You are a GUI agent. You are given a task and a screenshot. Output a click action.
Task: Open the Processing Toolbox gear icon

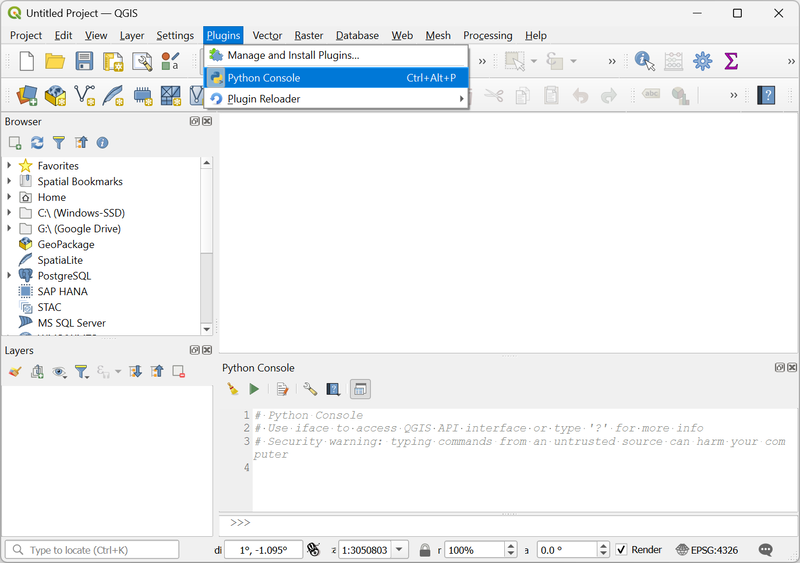tap(703, 61)
